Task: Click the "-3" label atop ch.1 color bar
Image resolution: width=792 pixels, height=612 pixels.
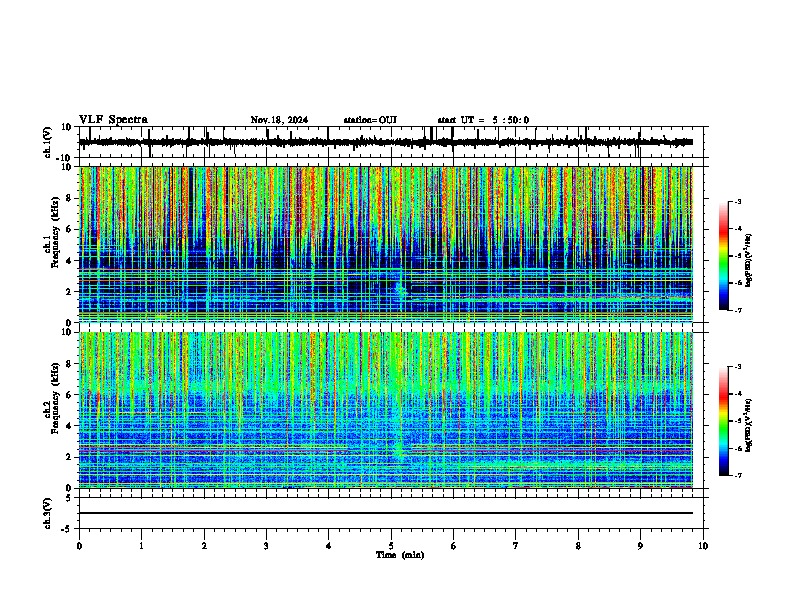Action: pyautogui.click(x=738, y=201)
